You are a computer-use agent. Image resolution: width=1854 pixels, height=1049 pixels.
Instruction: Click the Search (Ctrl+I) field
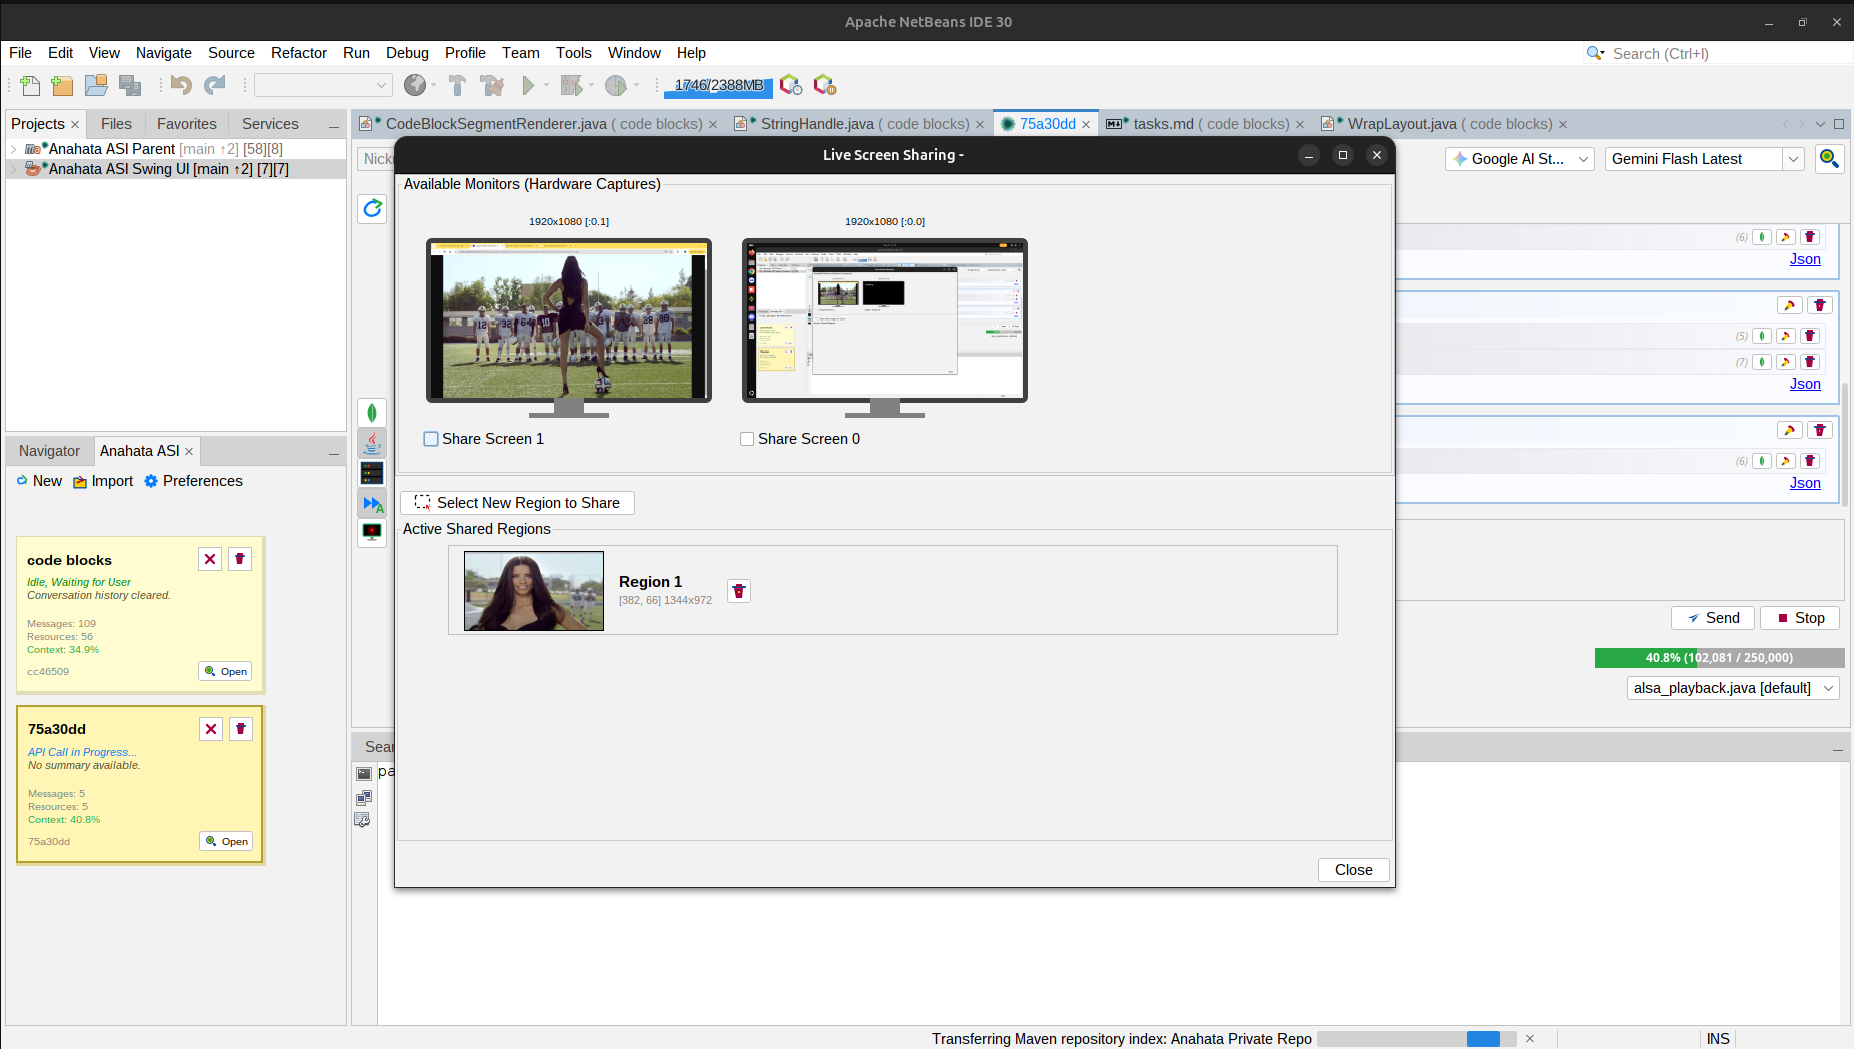pyautogui.click(x=1720, y=54)
